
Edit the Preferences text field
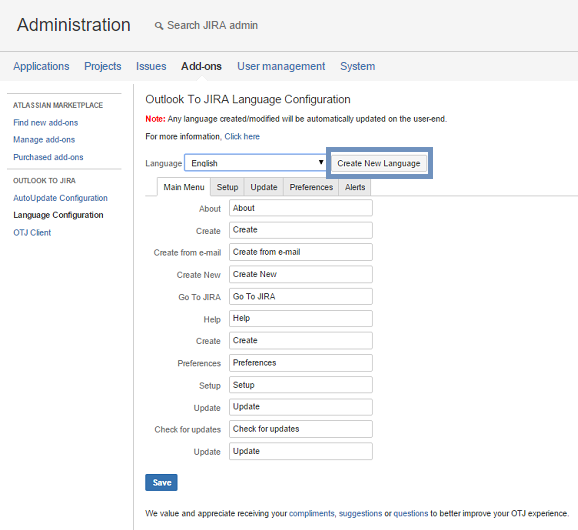click(301, 363)
